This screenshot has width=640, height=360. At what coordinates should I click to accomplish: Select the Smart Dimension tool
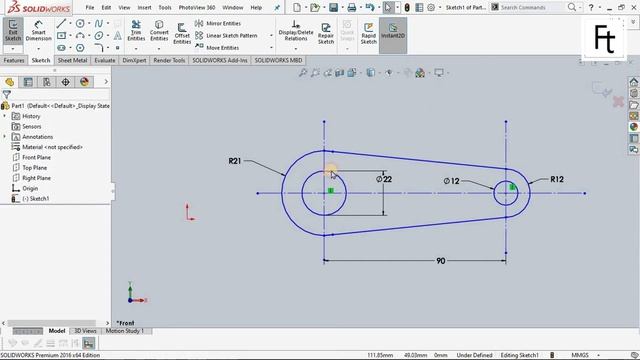[x=38, y=31]
